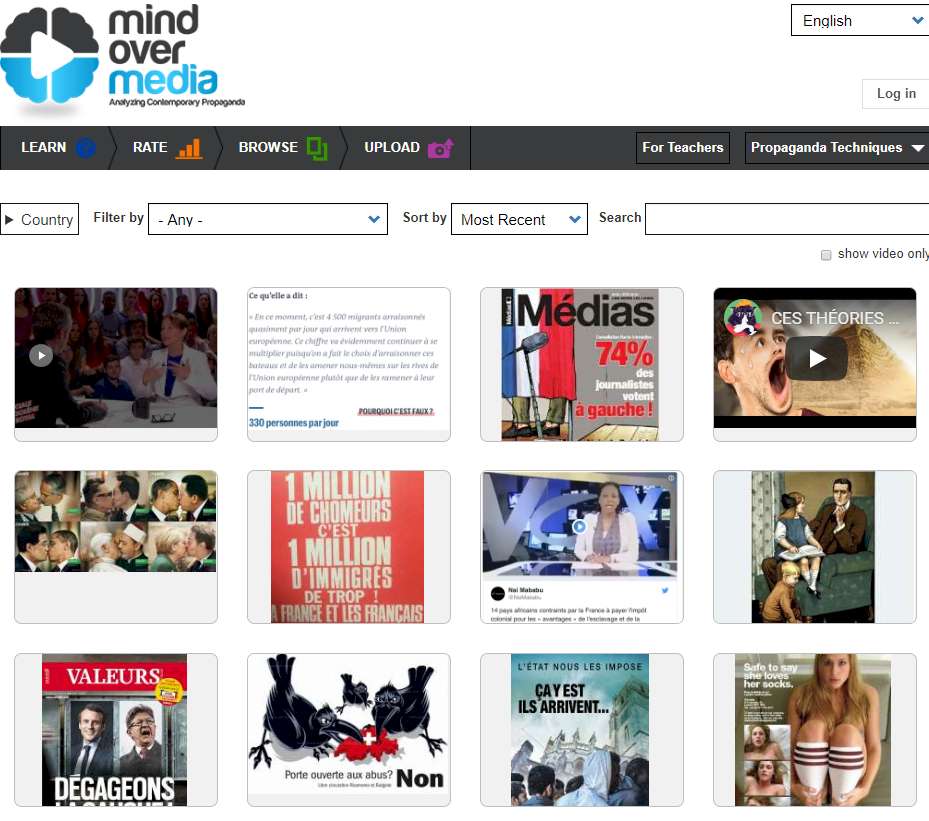Open the For Teachers page
Viewport: 929px width, 821px height.
[682, 147]
